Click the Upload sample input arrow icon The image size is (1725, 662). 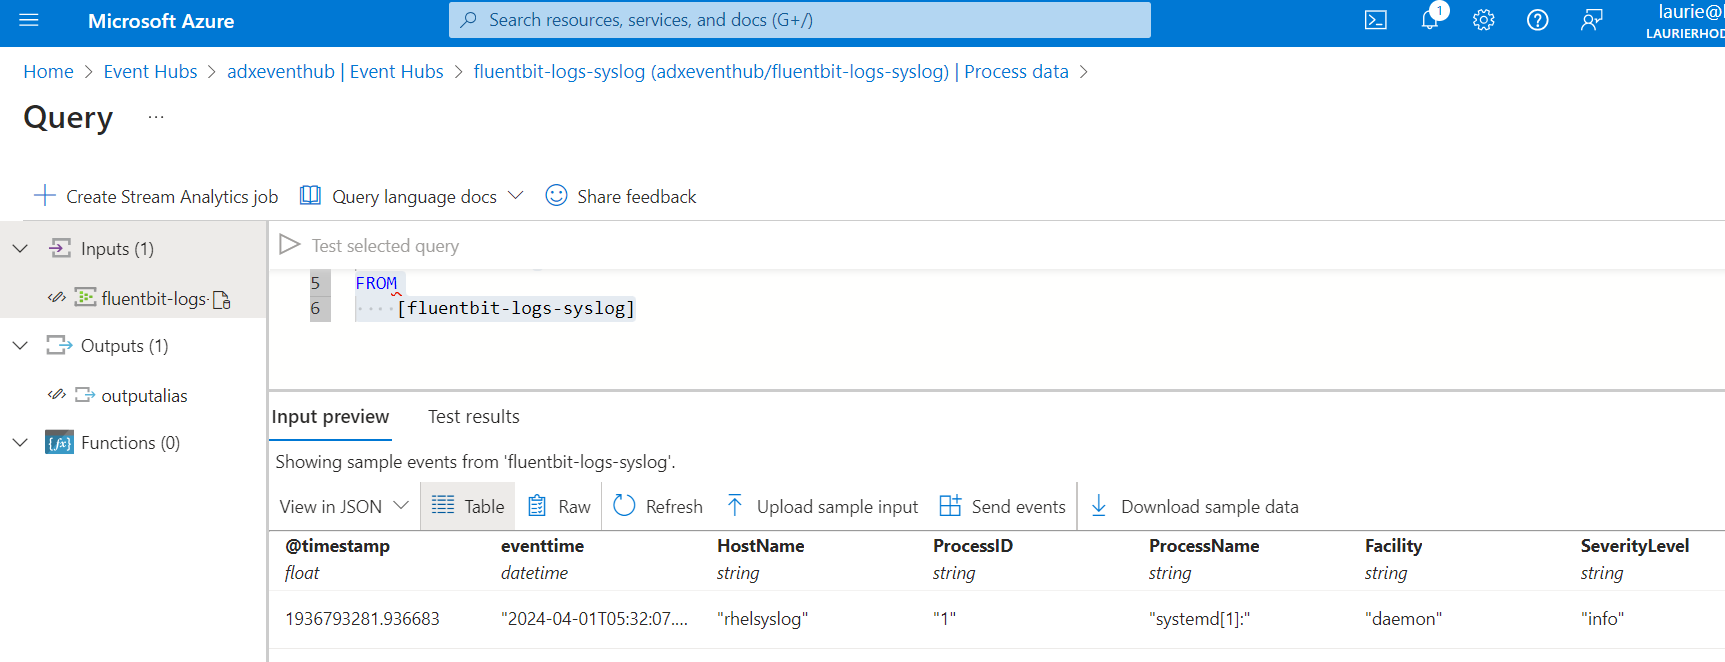735,505
